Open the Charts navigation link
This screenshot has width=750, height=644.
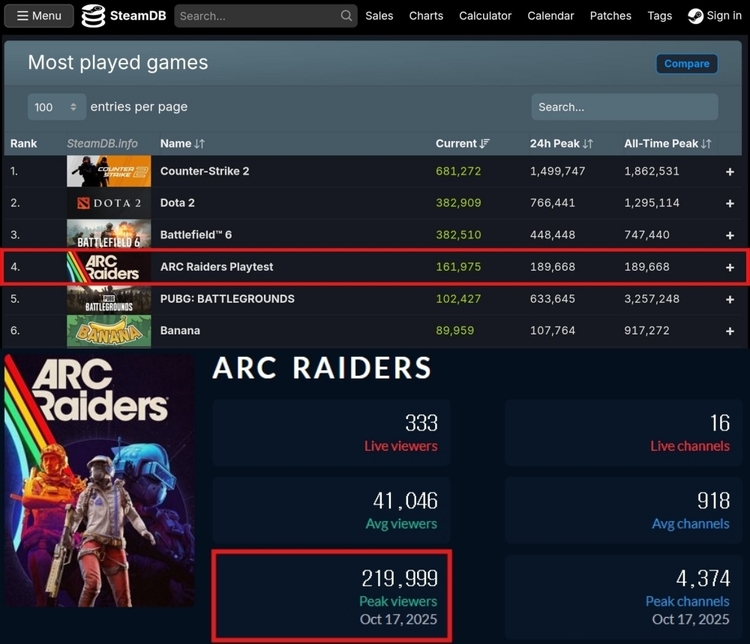[426, 16]
